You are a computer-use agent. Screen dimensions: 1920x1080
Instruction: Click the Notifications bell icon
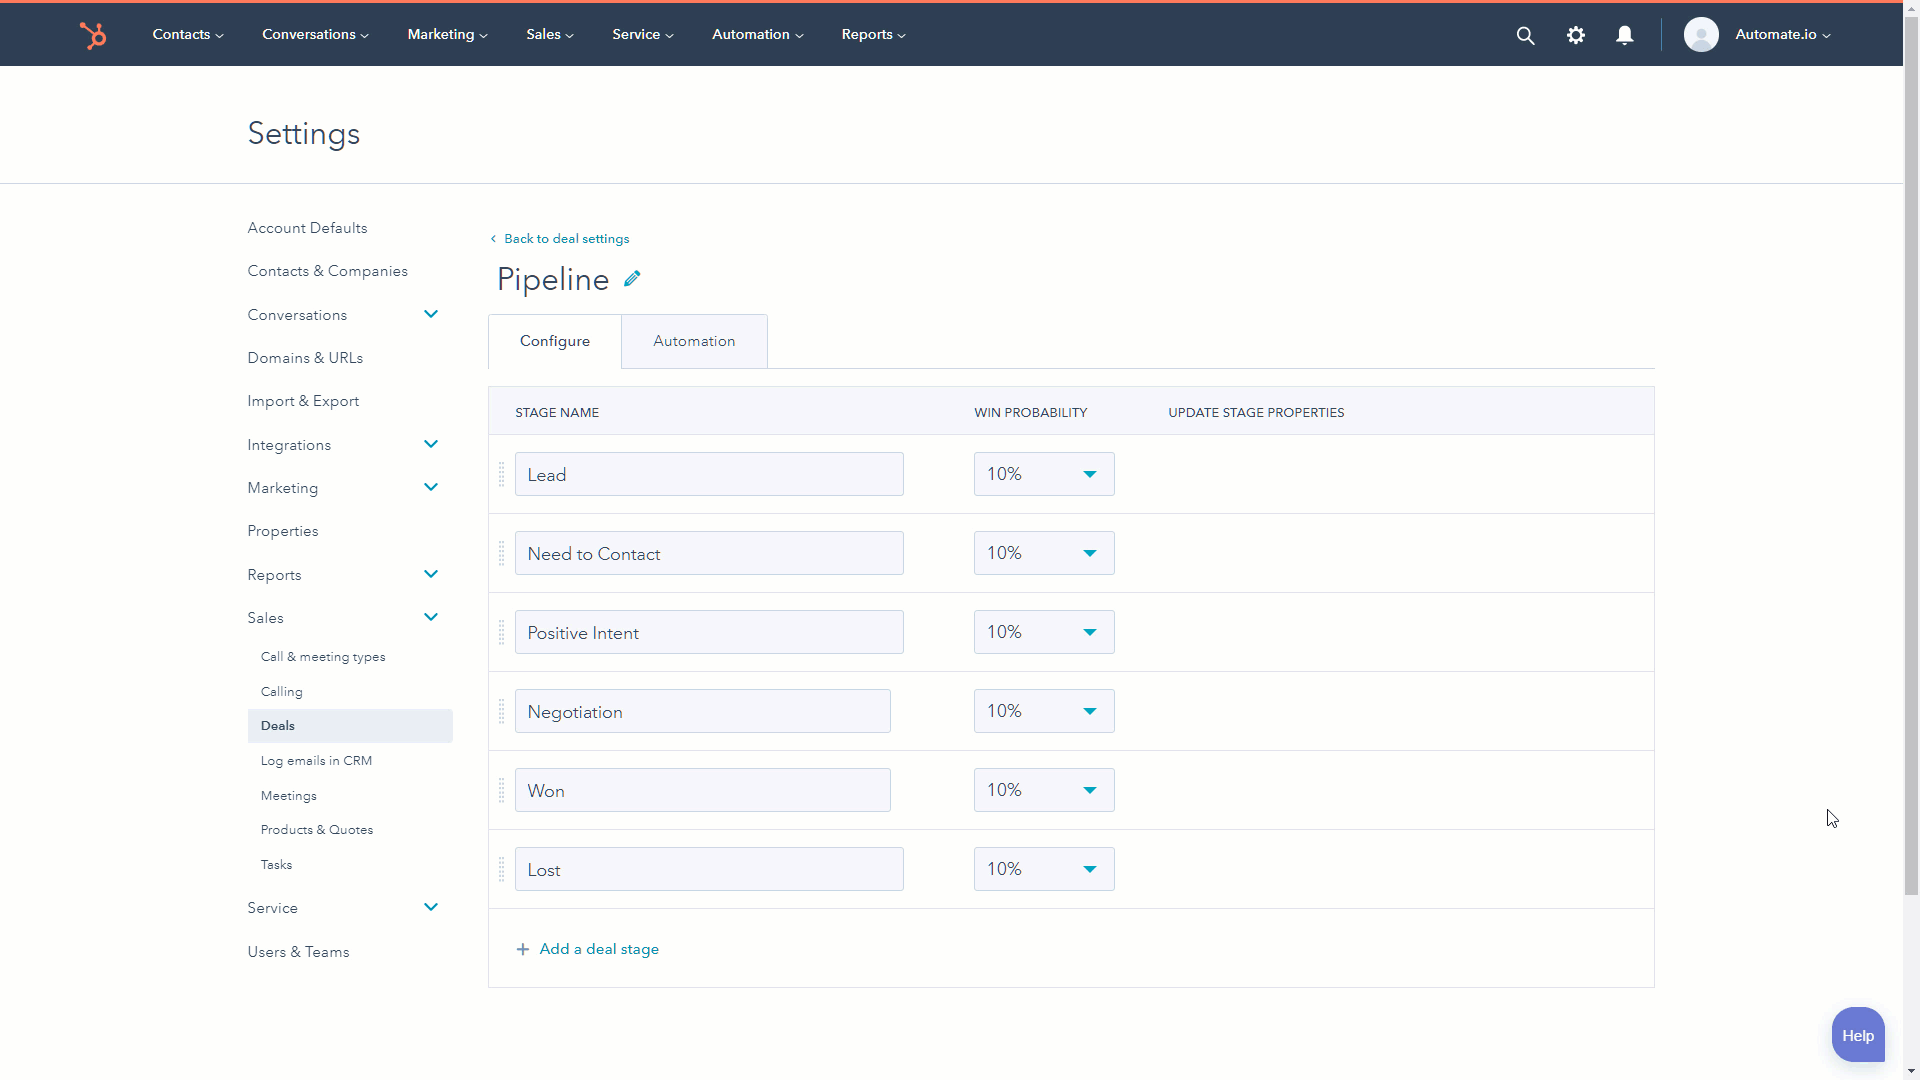1625,34
